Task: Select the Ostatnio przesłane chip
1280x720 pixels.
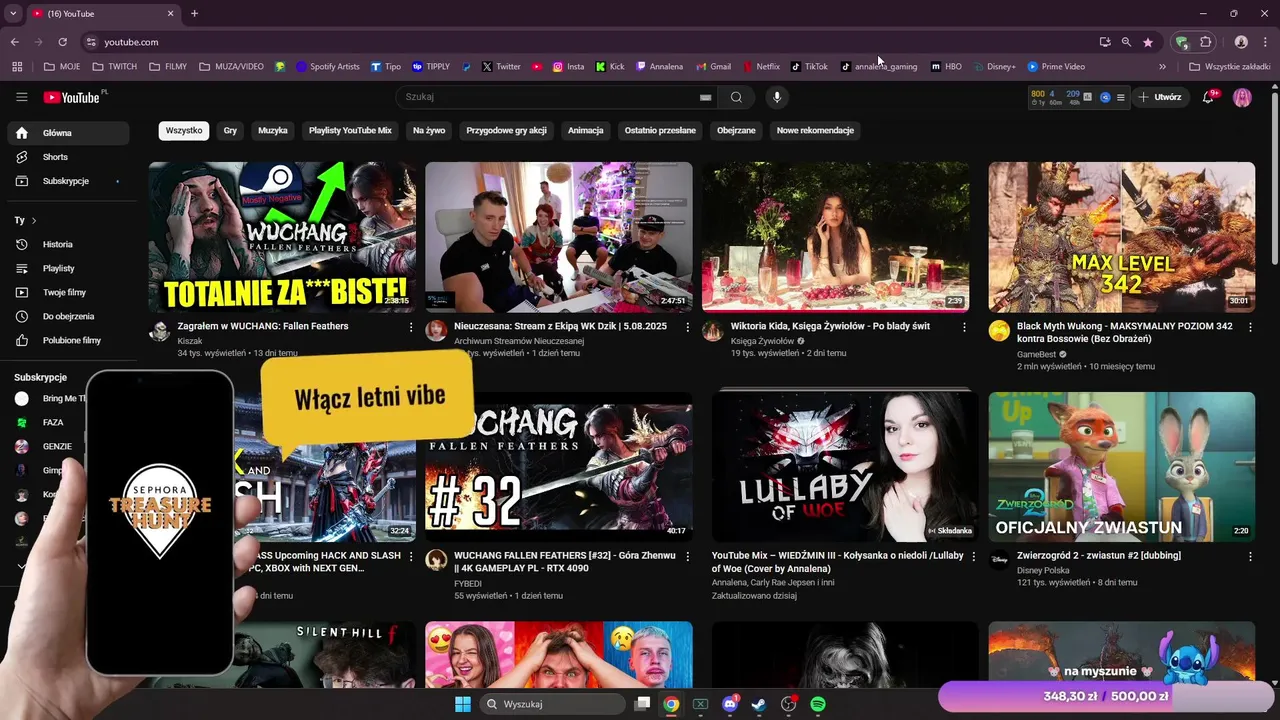Action: tap(660, 130)
